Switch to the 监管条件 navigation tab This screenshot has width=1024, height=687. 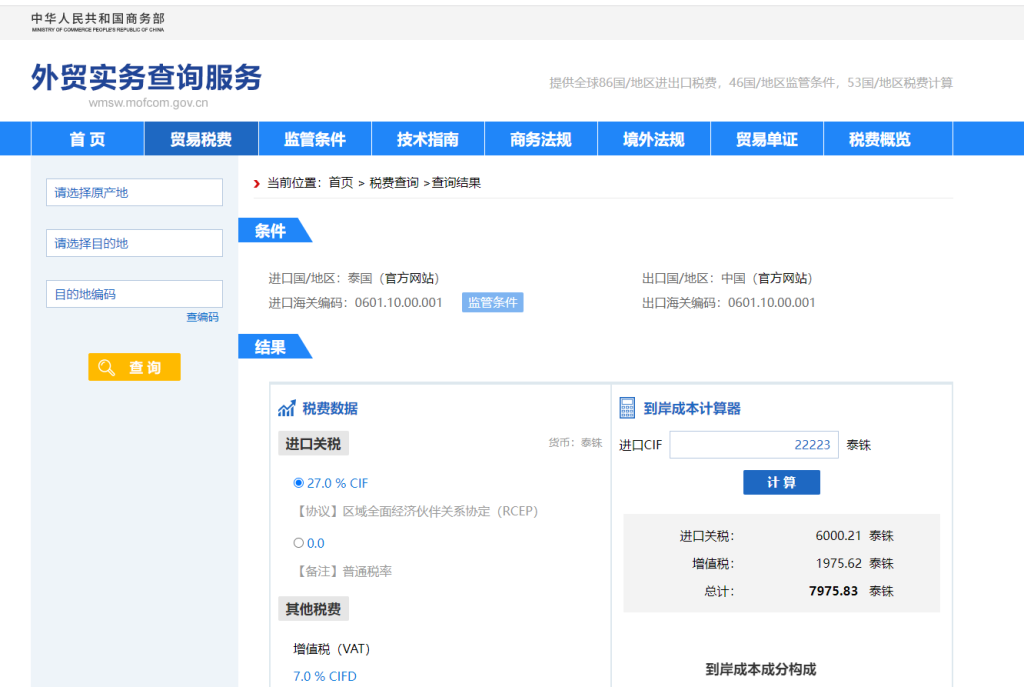[x=315, y=139]
